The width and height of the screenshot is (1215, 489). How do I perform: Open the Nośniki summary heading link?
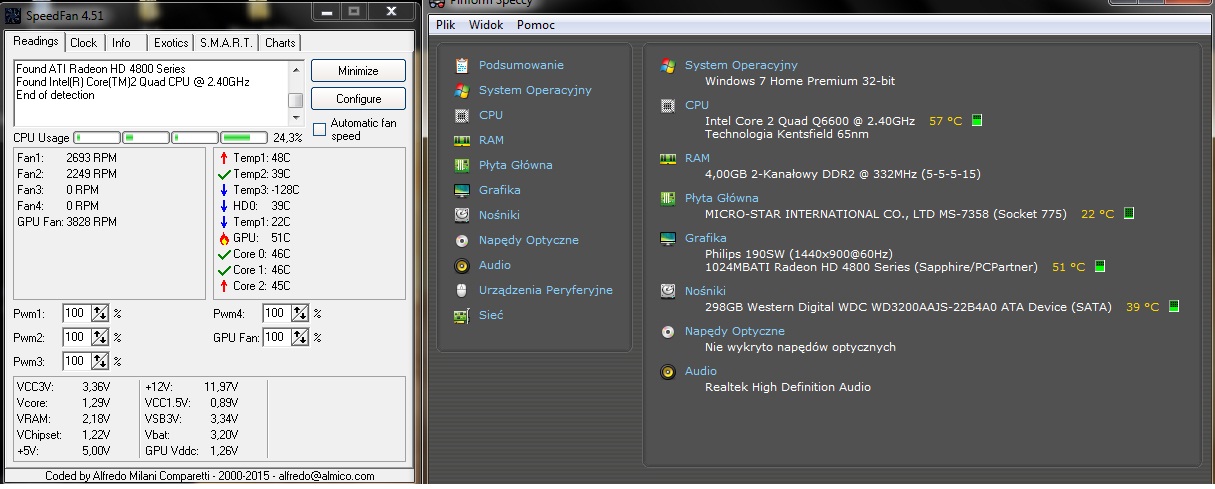[x=706, y=291]
